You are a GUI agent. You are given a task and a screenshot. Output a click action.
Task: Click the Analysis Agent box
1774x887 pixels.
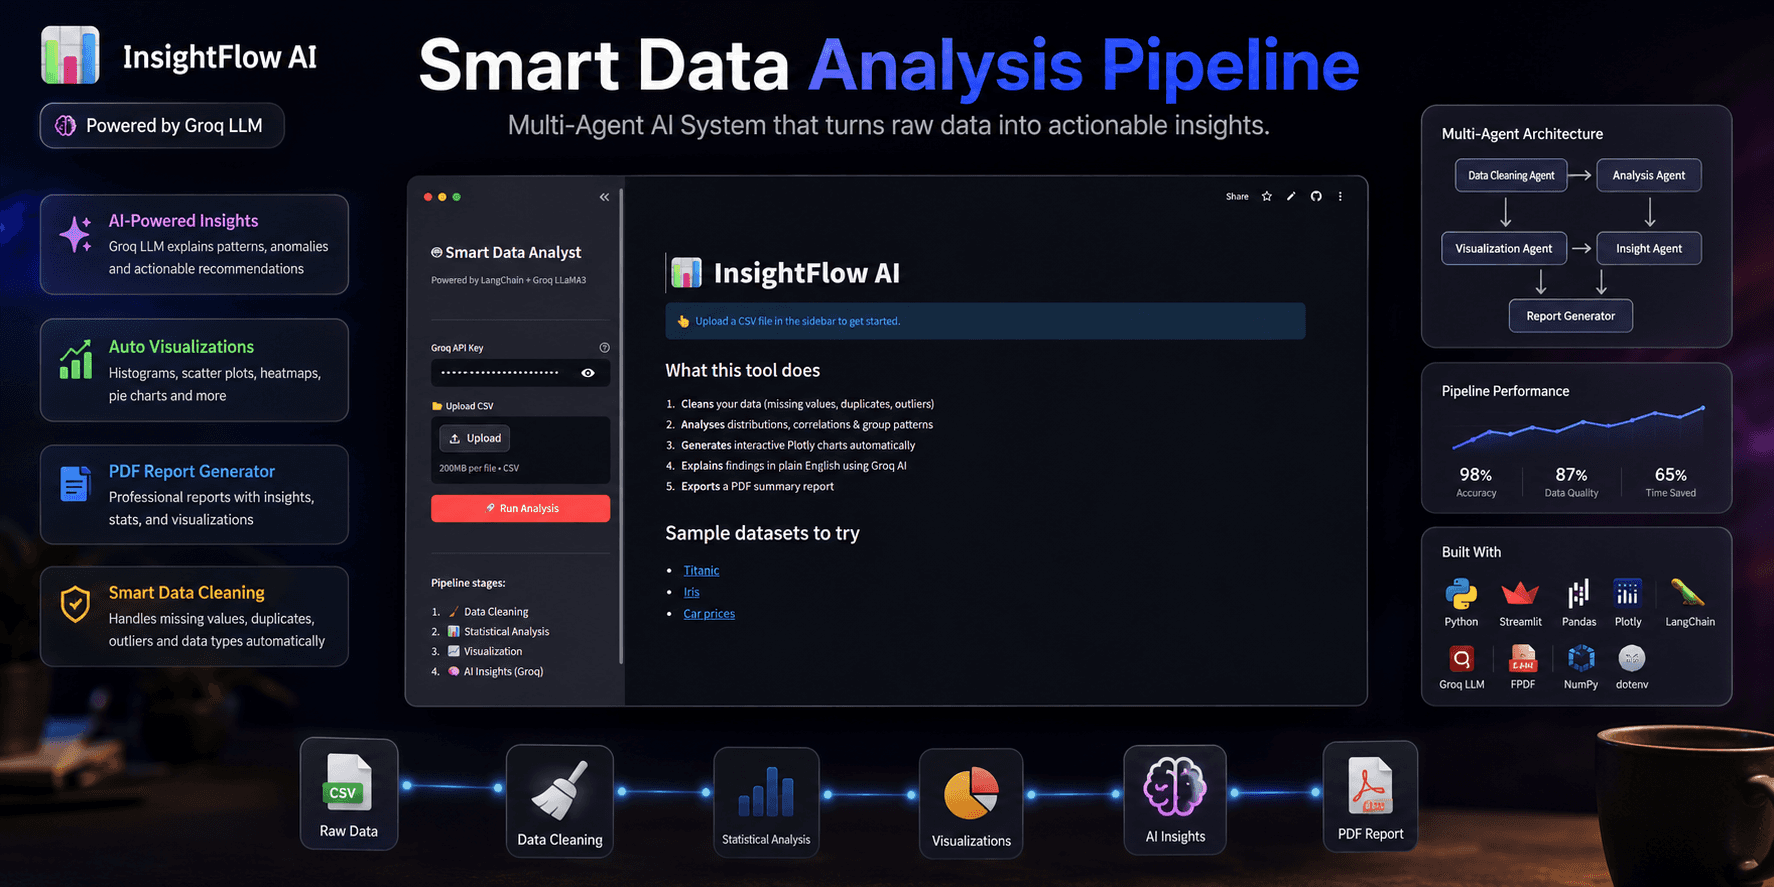click(1649, 175)
